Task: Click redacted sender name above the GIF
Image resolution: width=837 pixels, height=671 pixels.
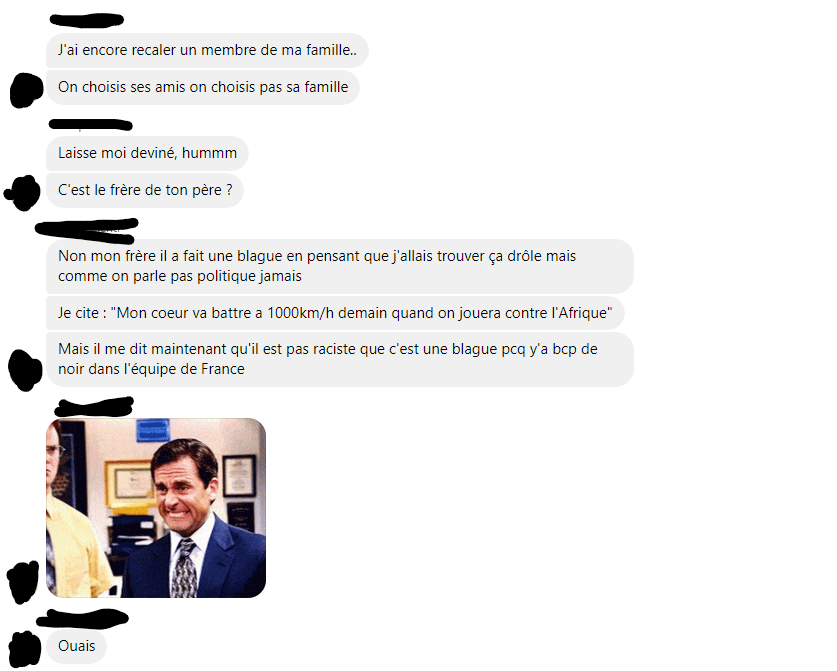Action: 94,407
